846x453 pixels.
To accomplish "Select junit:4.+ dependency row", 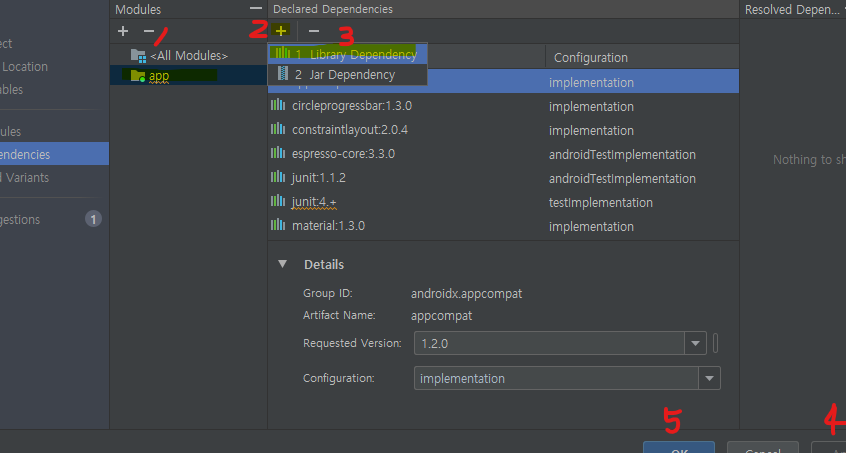I will pos(503,202).
